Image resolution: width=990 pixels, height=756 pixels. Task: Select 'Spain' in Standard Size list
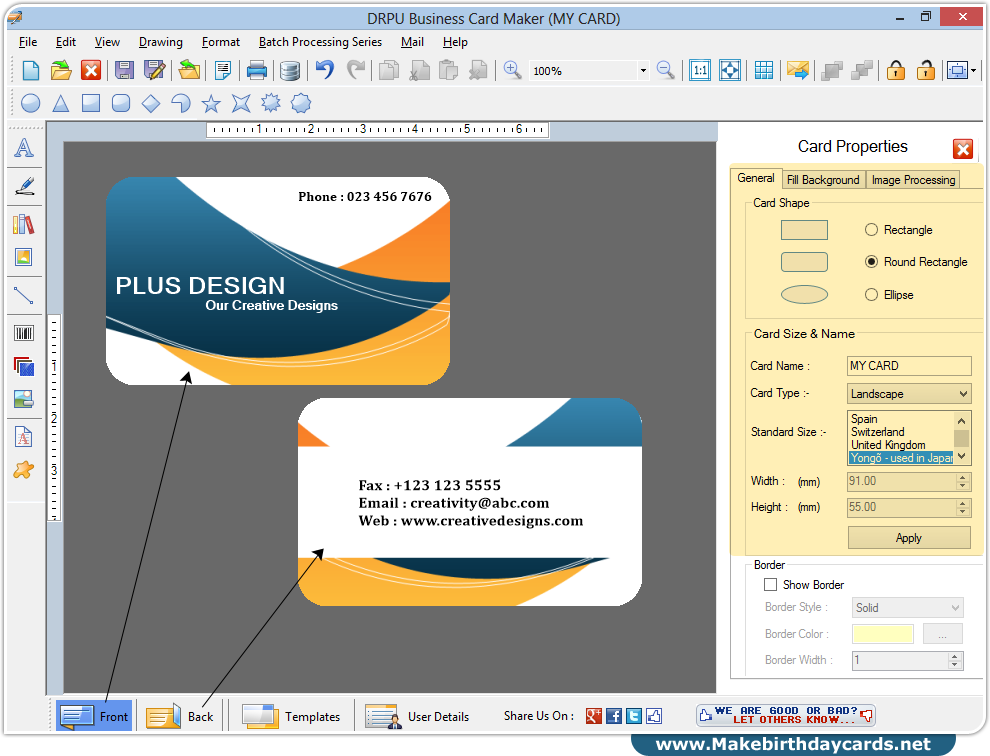tap(864, 419)
